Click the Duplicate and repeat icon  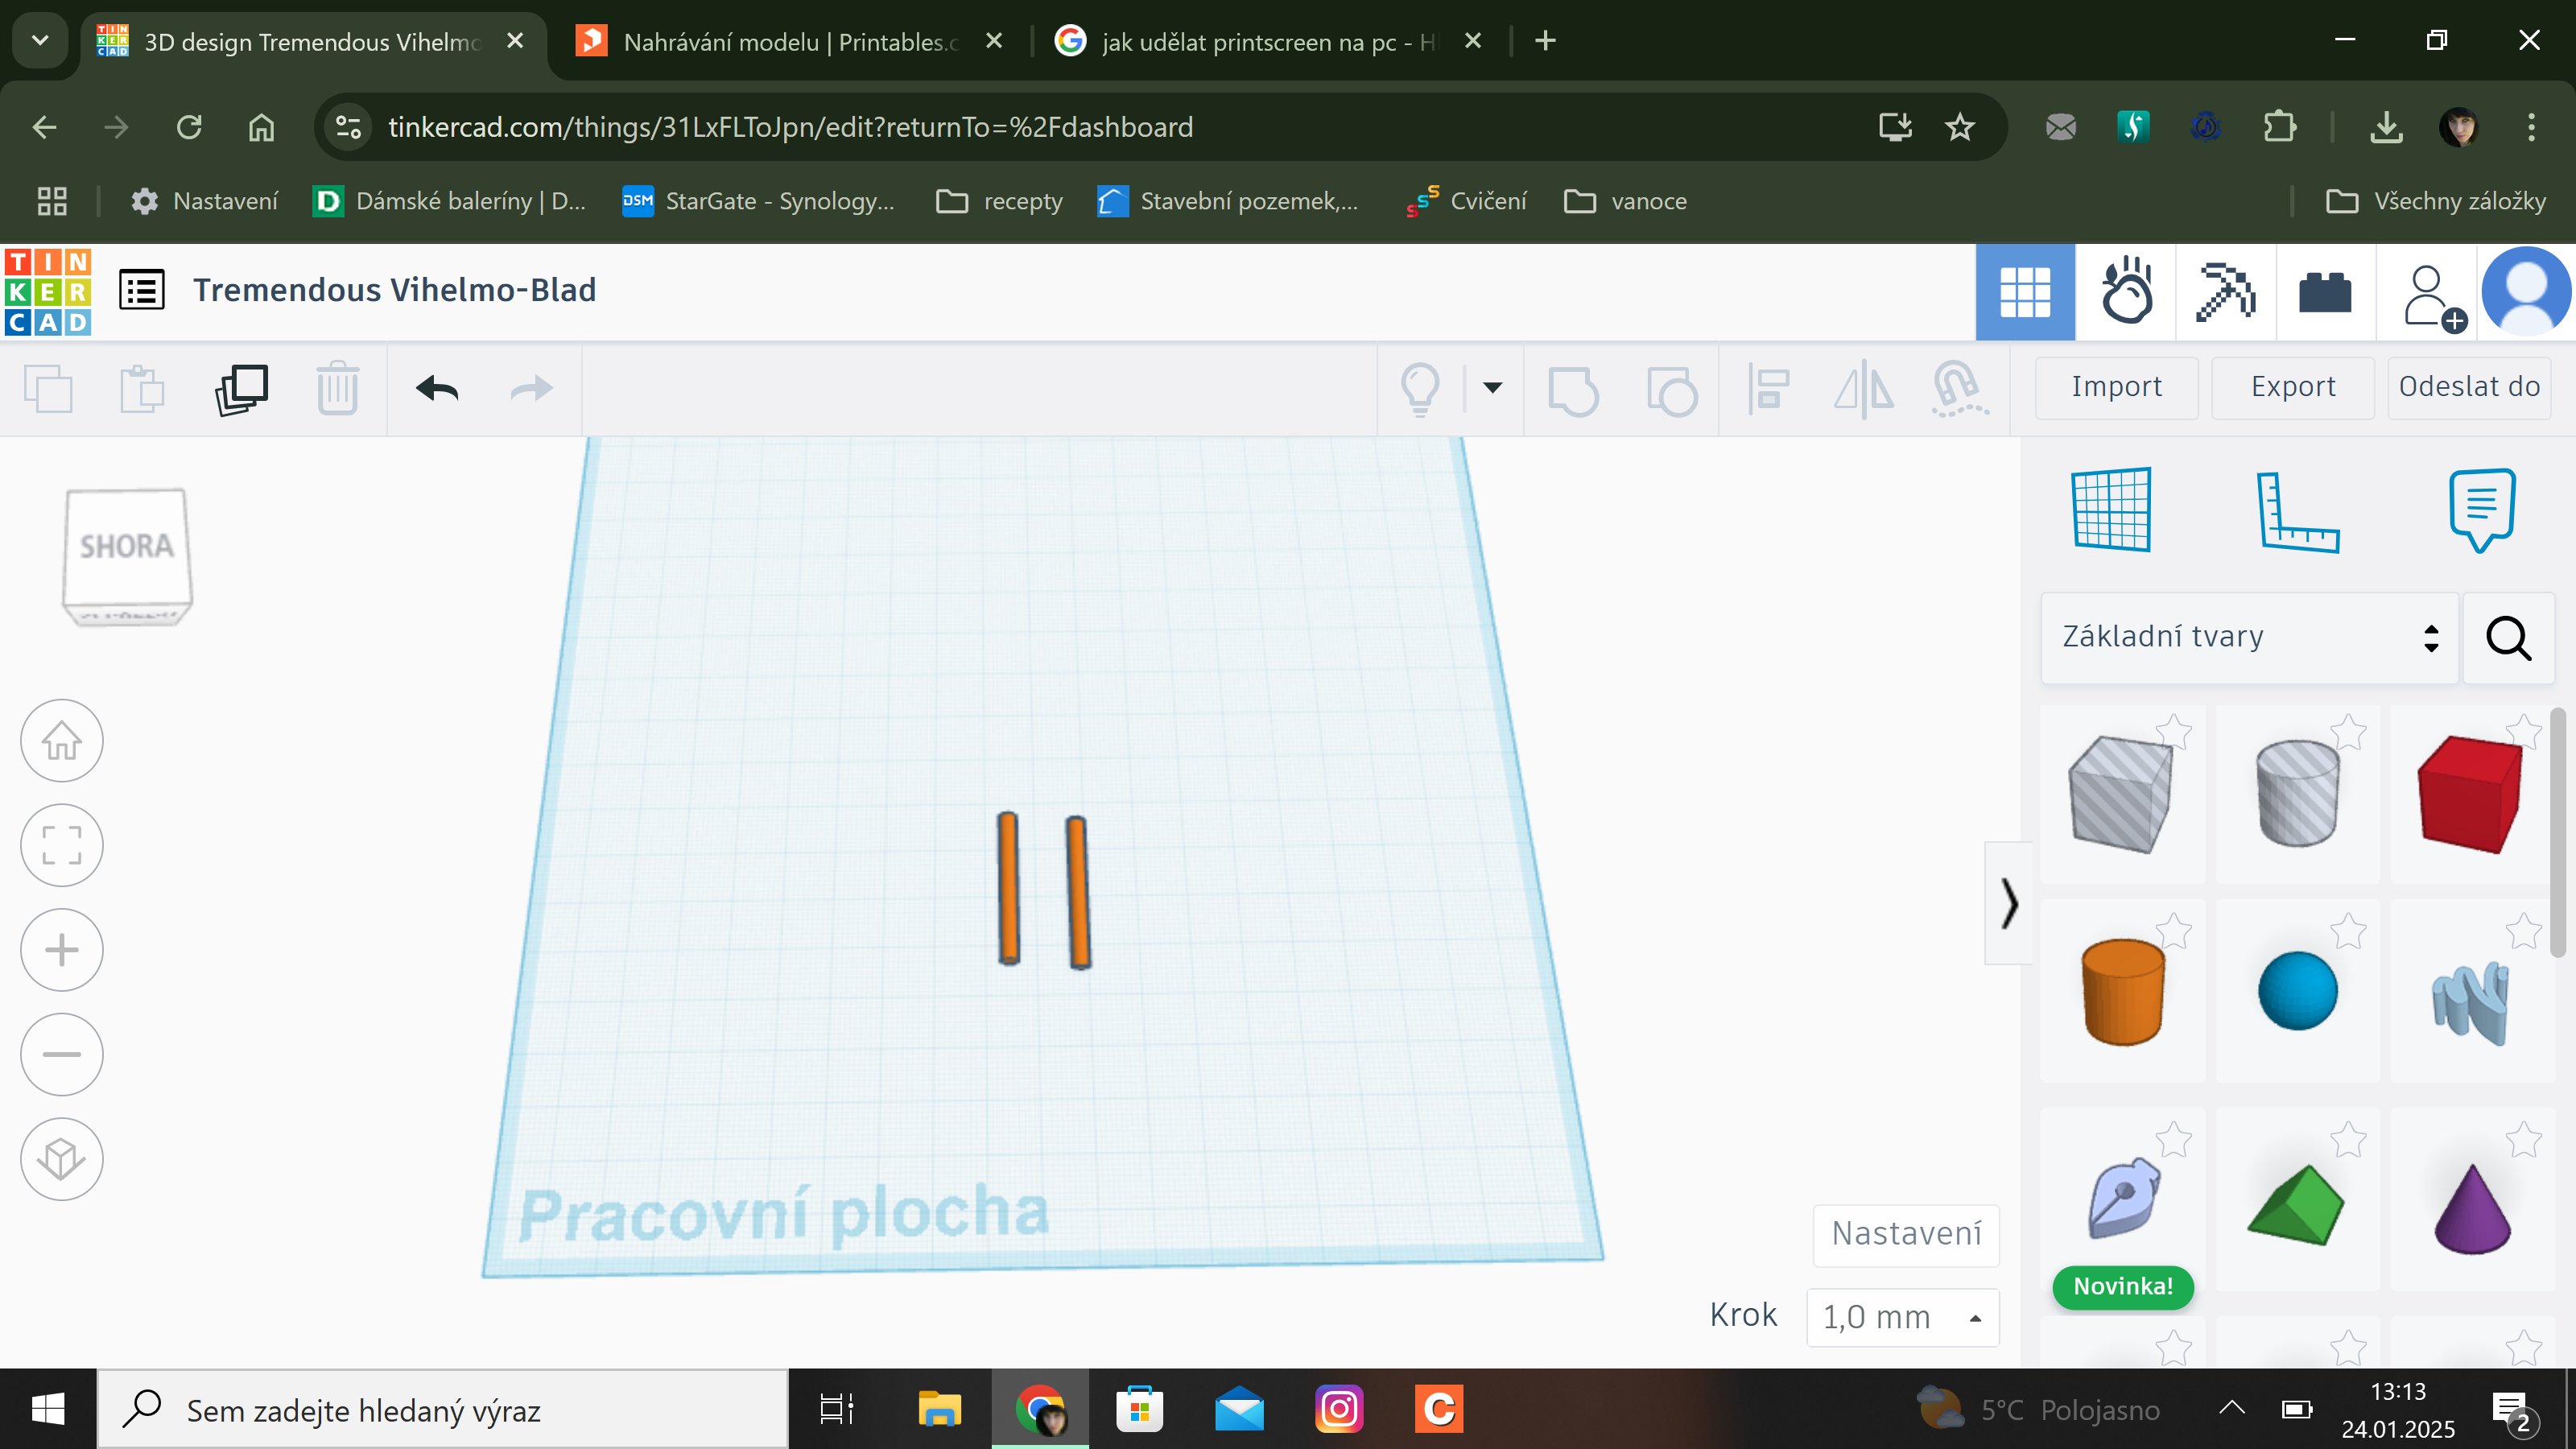coord(241,389)
